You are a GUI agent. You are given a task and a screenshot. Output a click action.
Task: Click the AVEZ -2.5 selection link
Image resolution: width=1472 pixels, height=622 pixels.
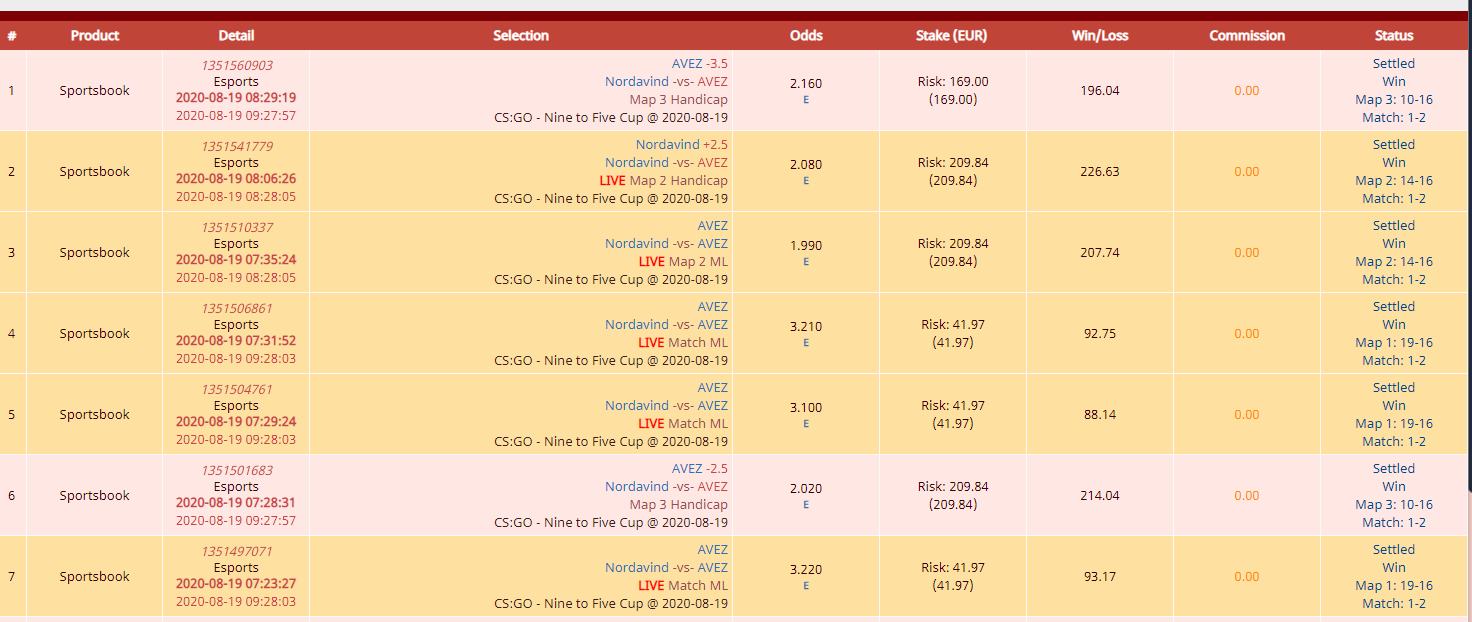click(700, 468)
